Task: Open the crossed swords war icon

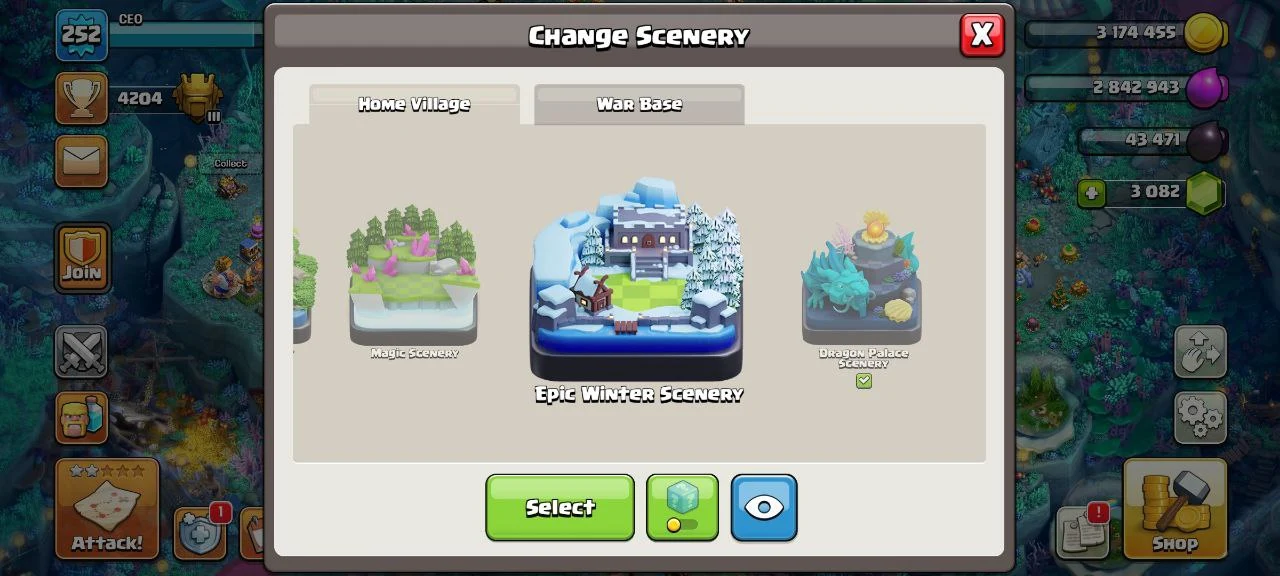Action: click(81, 351)
